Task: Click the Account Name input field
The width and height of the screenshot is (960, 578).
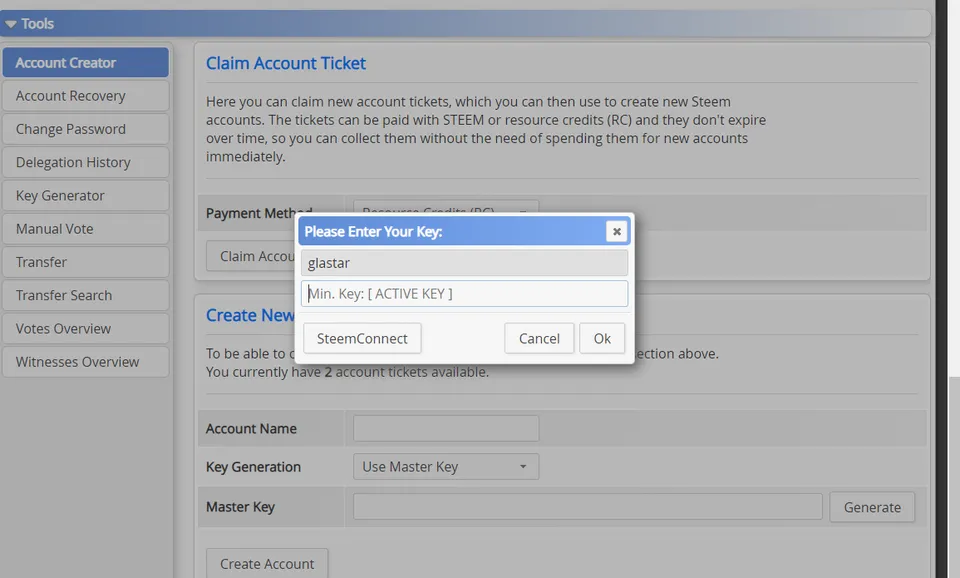Action: tap(446, 429)
